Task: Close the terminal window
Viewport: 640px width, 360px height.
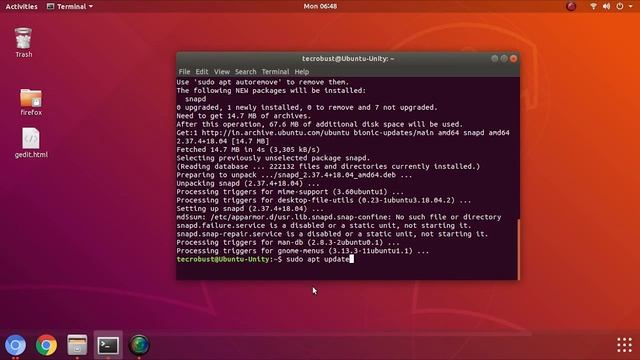Action: point(513,59)
